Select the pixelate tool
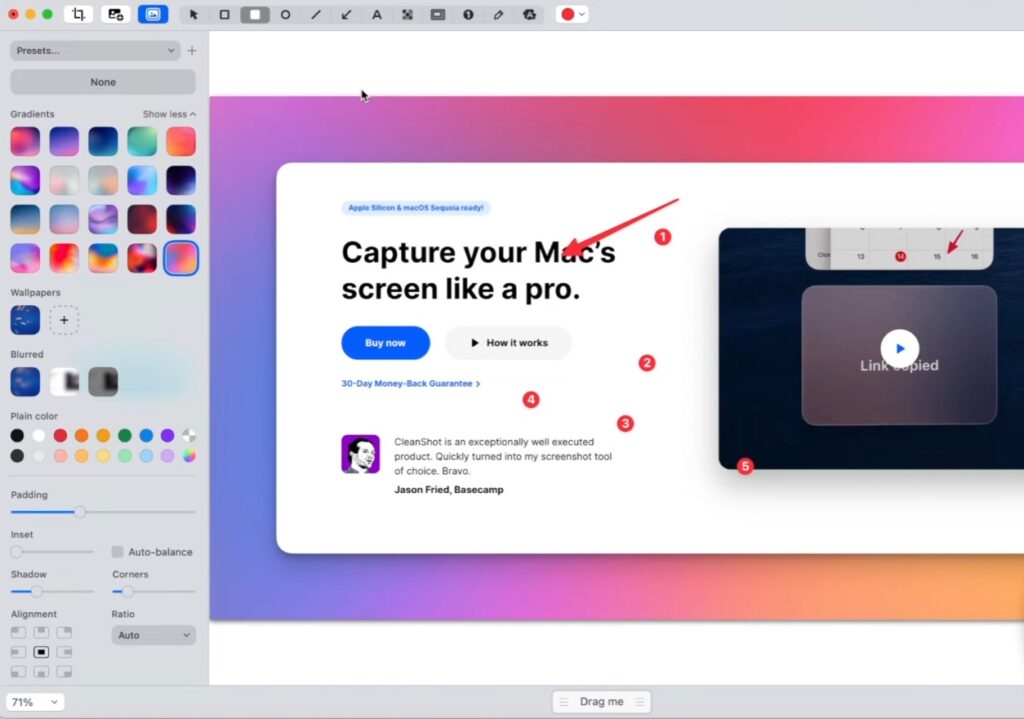 [407, 14]
